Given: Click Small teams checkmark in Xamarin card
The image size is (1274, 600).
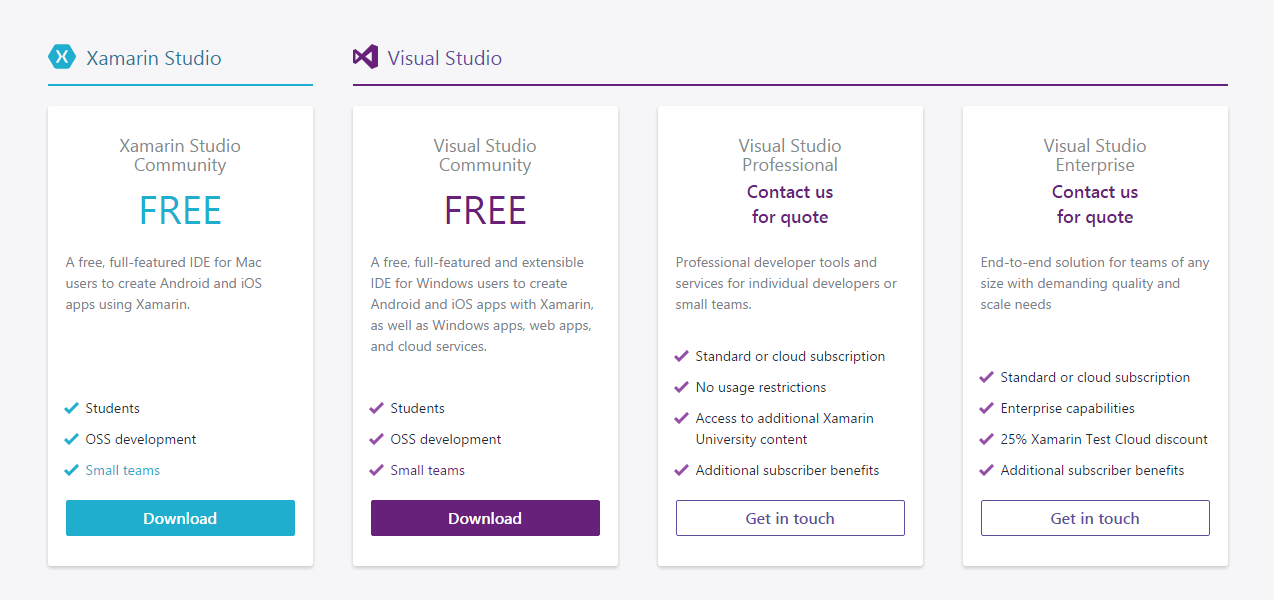Looking at the screenshot, I should click(72, 470).
